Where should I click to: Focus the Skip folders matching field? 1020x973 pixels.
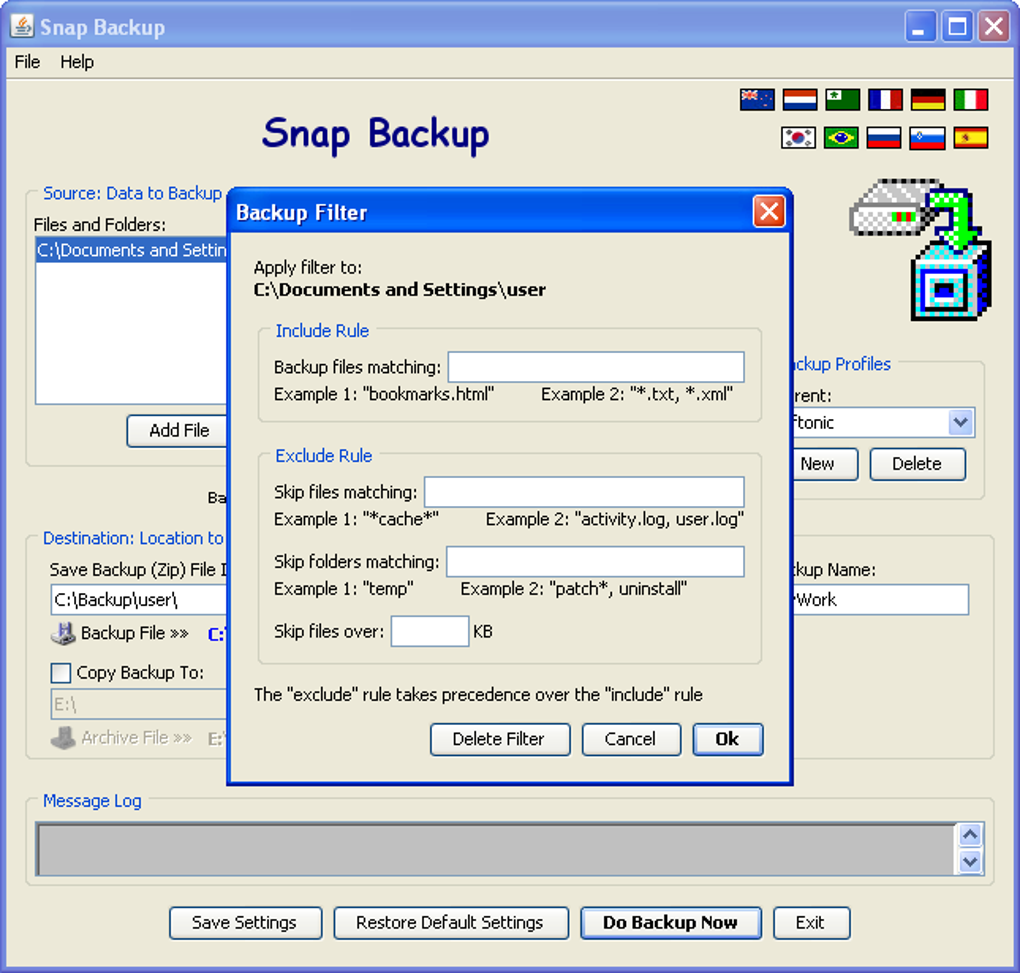pyautogui.click(x=595, y=561)
